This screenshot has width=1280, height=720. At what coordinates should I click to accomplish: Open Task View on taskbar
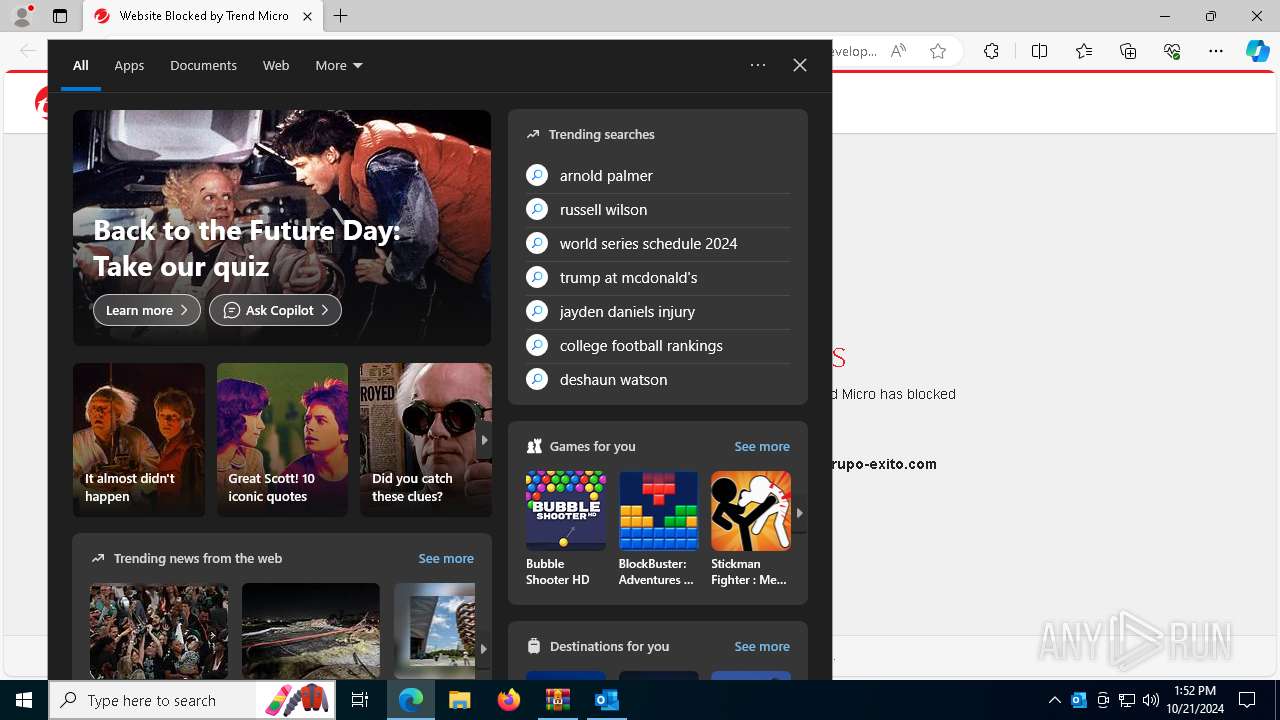pyautogui.click(x=361, y=700)
